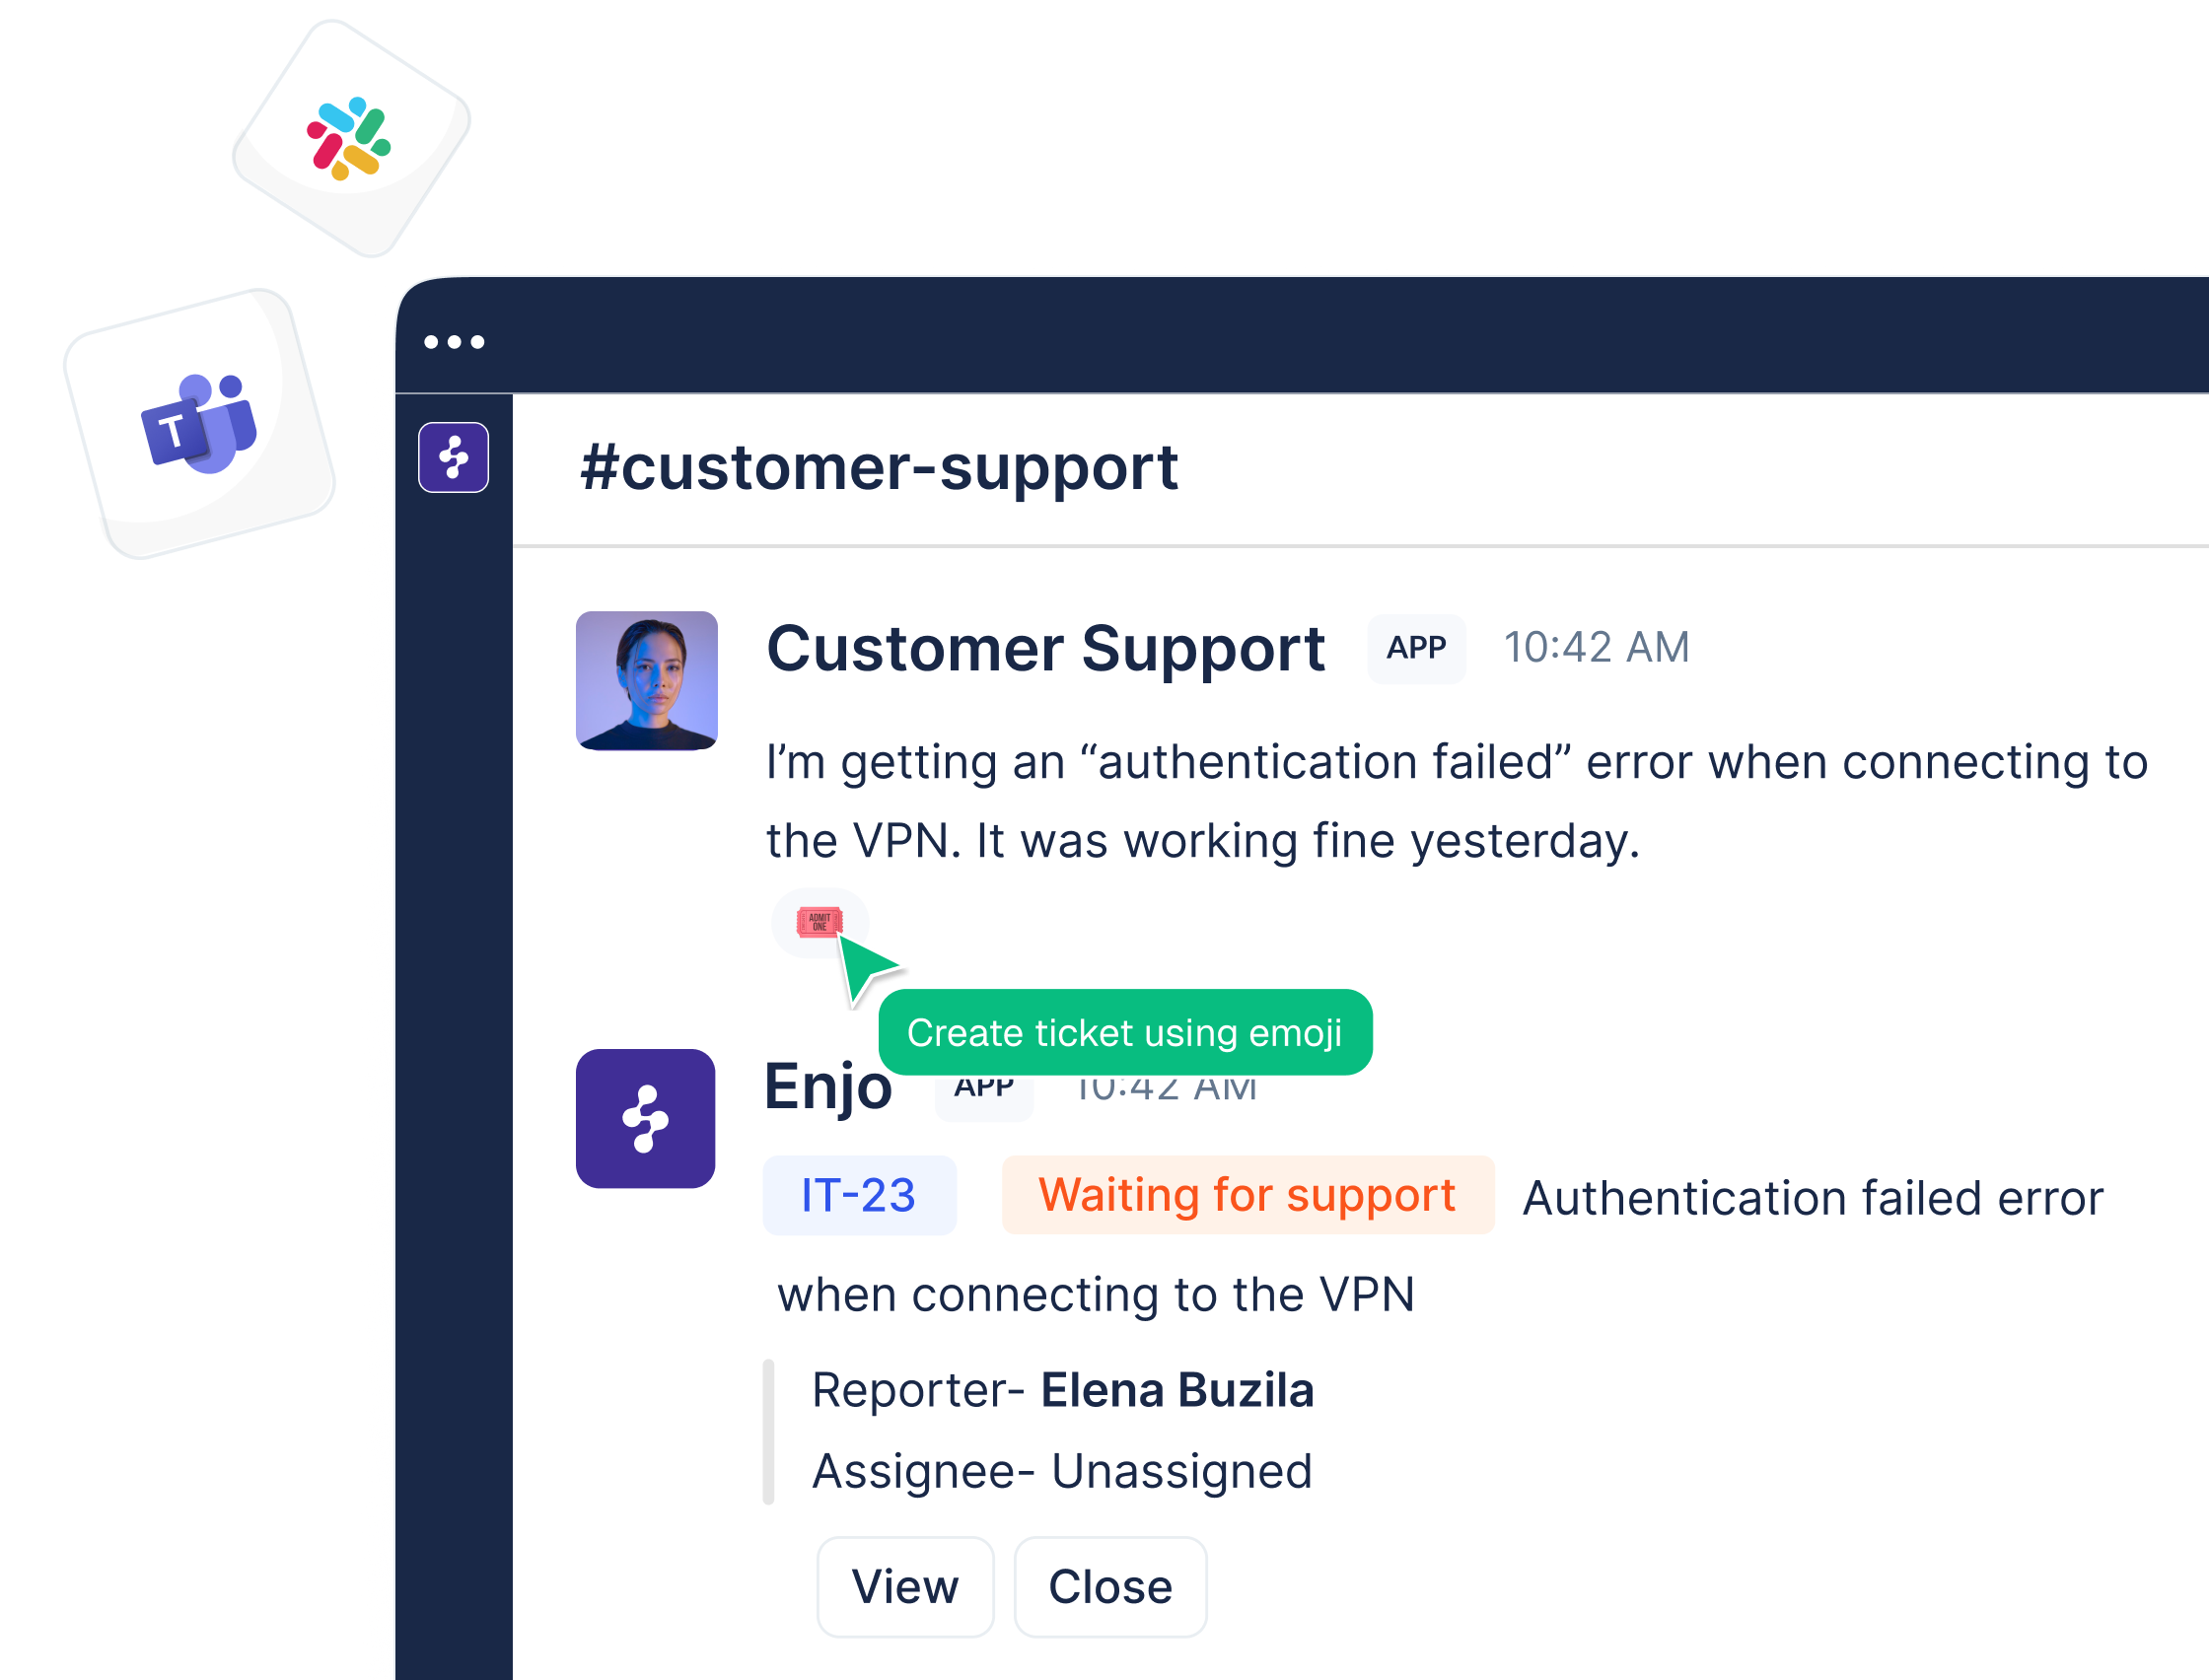The height and width of the screenshot is (1680, 2209).
Task: Click the green cursor arrow
Action: (866, 968)
